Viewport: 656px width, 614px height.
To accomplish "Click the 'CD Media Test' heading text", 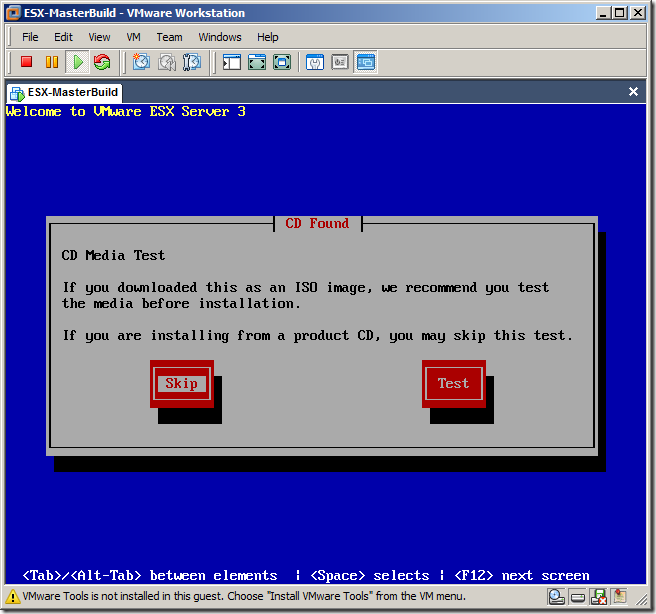I will coord(113,255).
